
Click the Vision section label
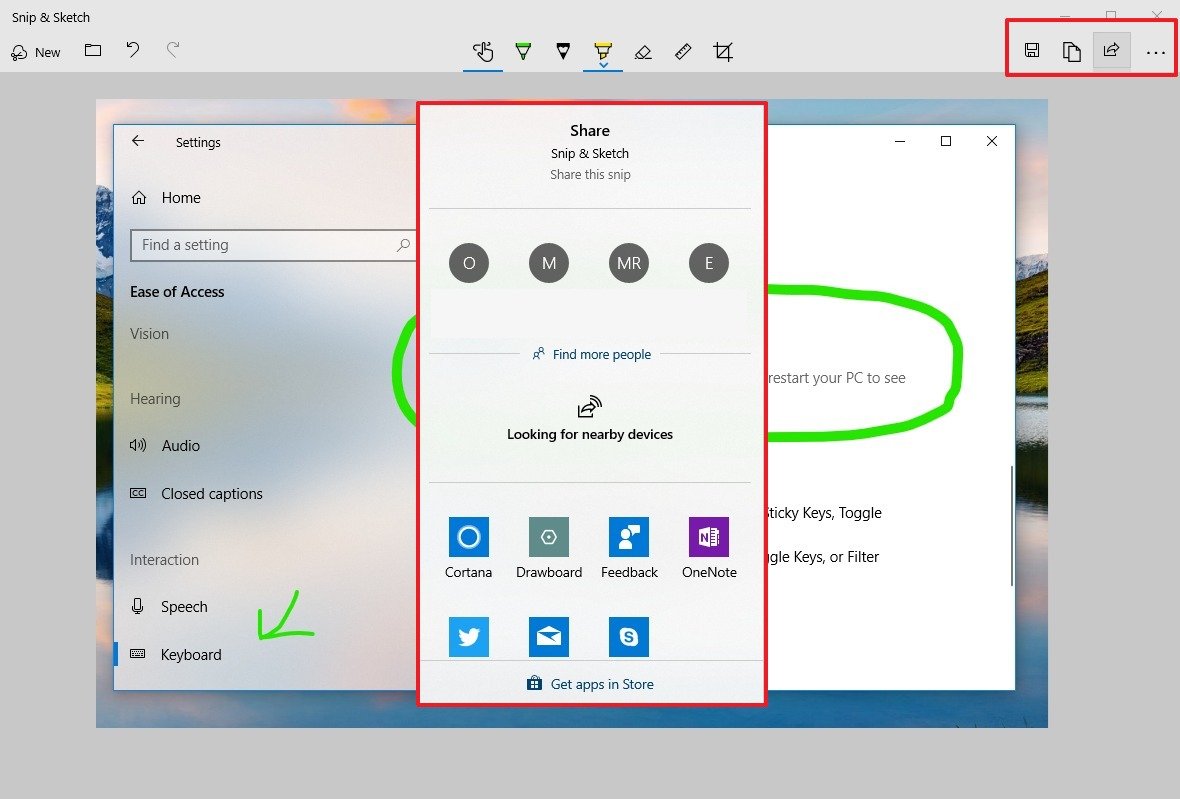point(149,333)
